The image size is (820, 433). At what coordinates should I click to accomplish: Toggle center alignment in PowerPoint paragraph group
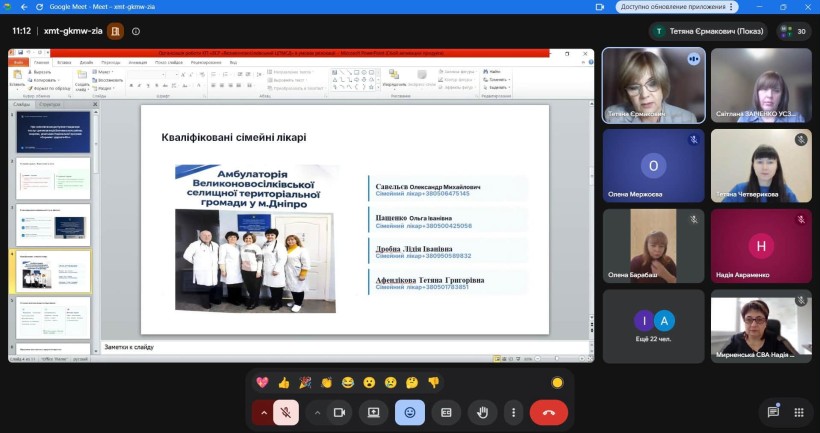pyautogui.click(x=222, y=85)
